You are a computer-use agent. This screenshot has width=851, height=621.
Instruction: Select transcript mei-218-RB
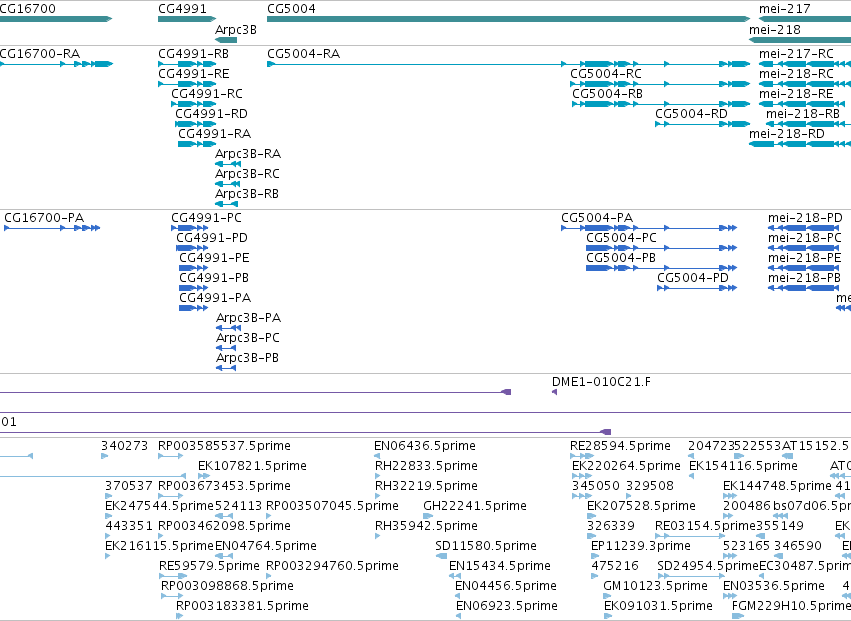tap(803, 114)
